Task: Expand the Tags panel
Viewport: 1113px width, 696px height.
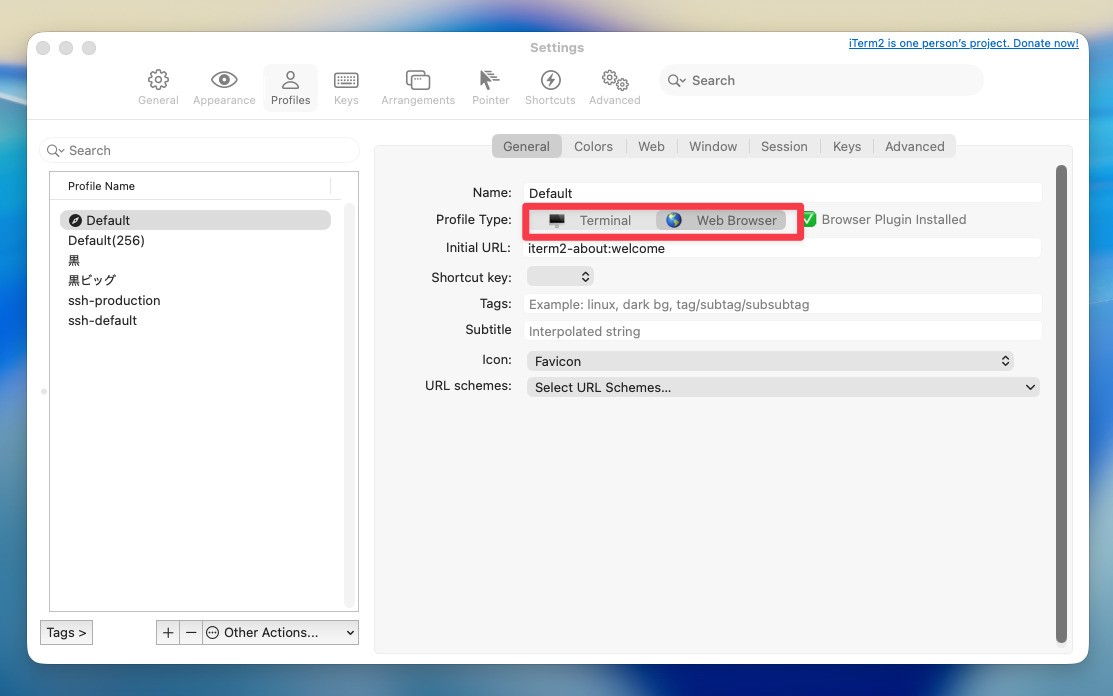Action: (x=67, y=633)
